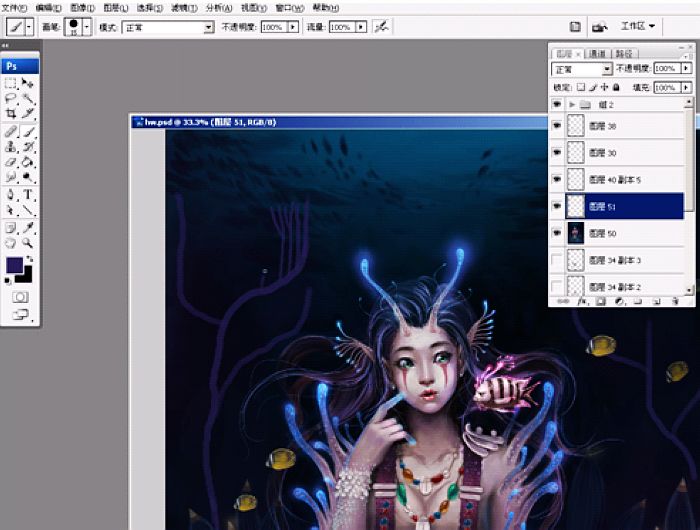Hide layer 图层 38
Image resolution: width=700 pixels, height=530 pixels.
[557, 126]
